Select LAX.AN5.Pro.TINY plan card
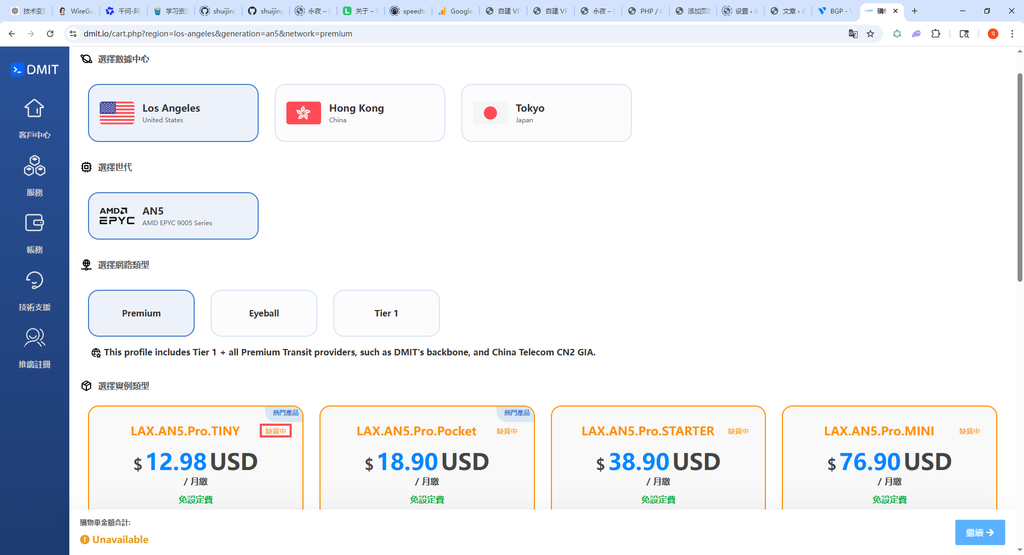This screenshot has height=555, width=1024. click(196, 458)
